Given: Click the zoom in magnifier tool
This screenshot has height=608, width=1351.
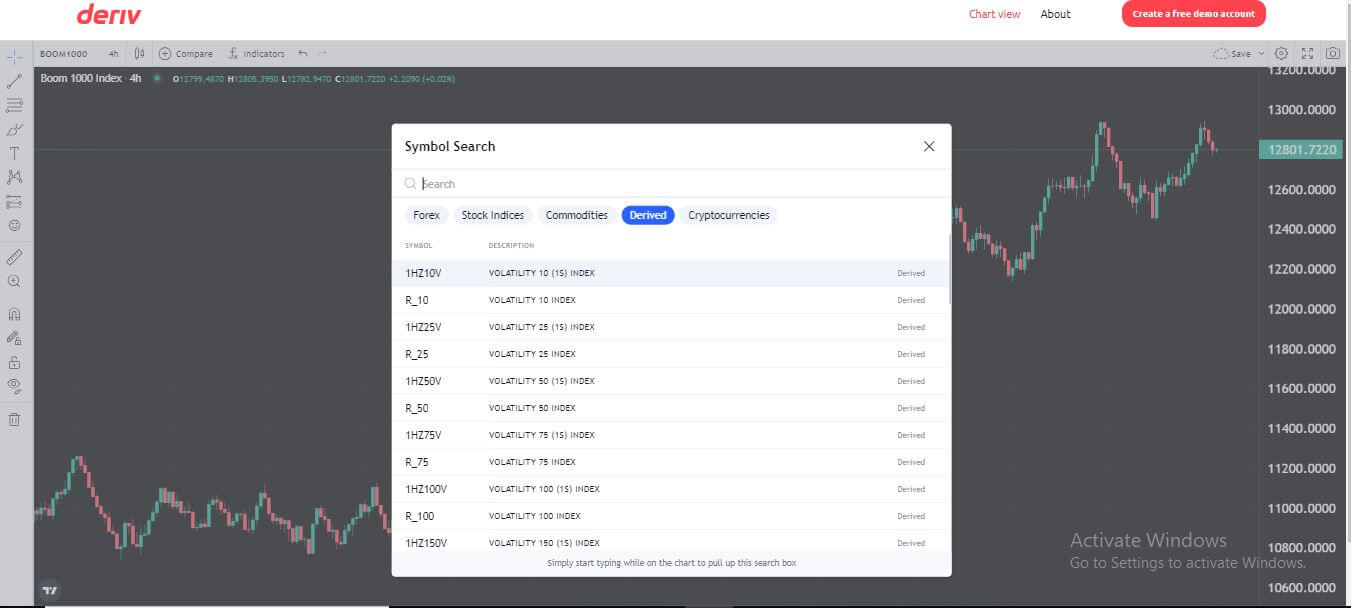Looking at the screenshot, I should (x=15, y=281).
